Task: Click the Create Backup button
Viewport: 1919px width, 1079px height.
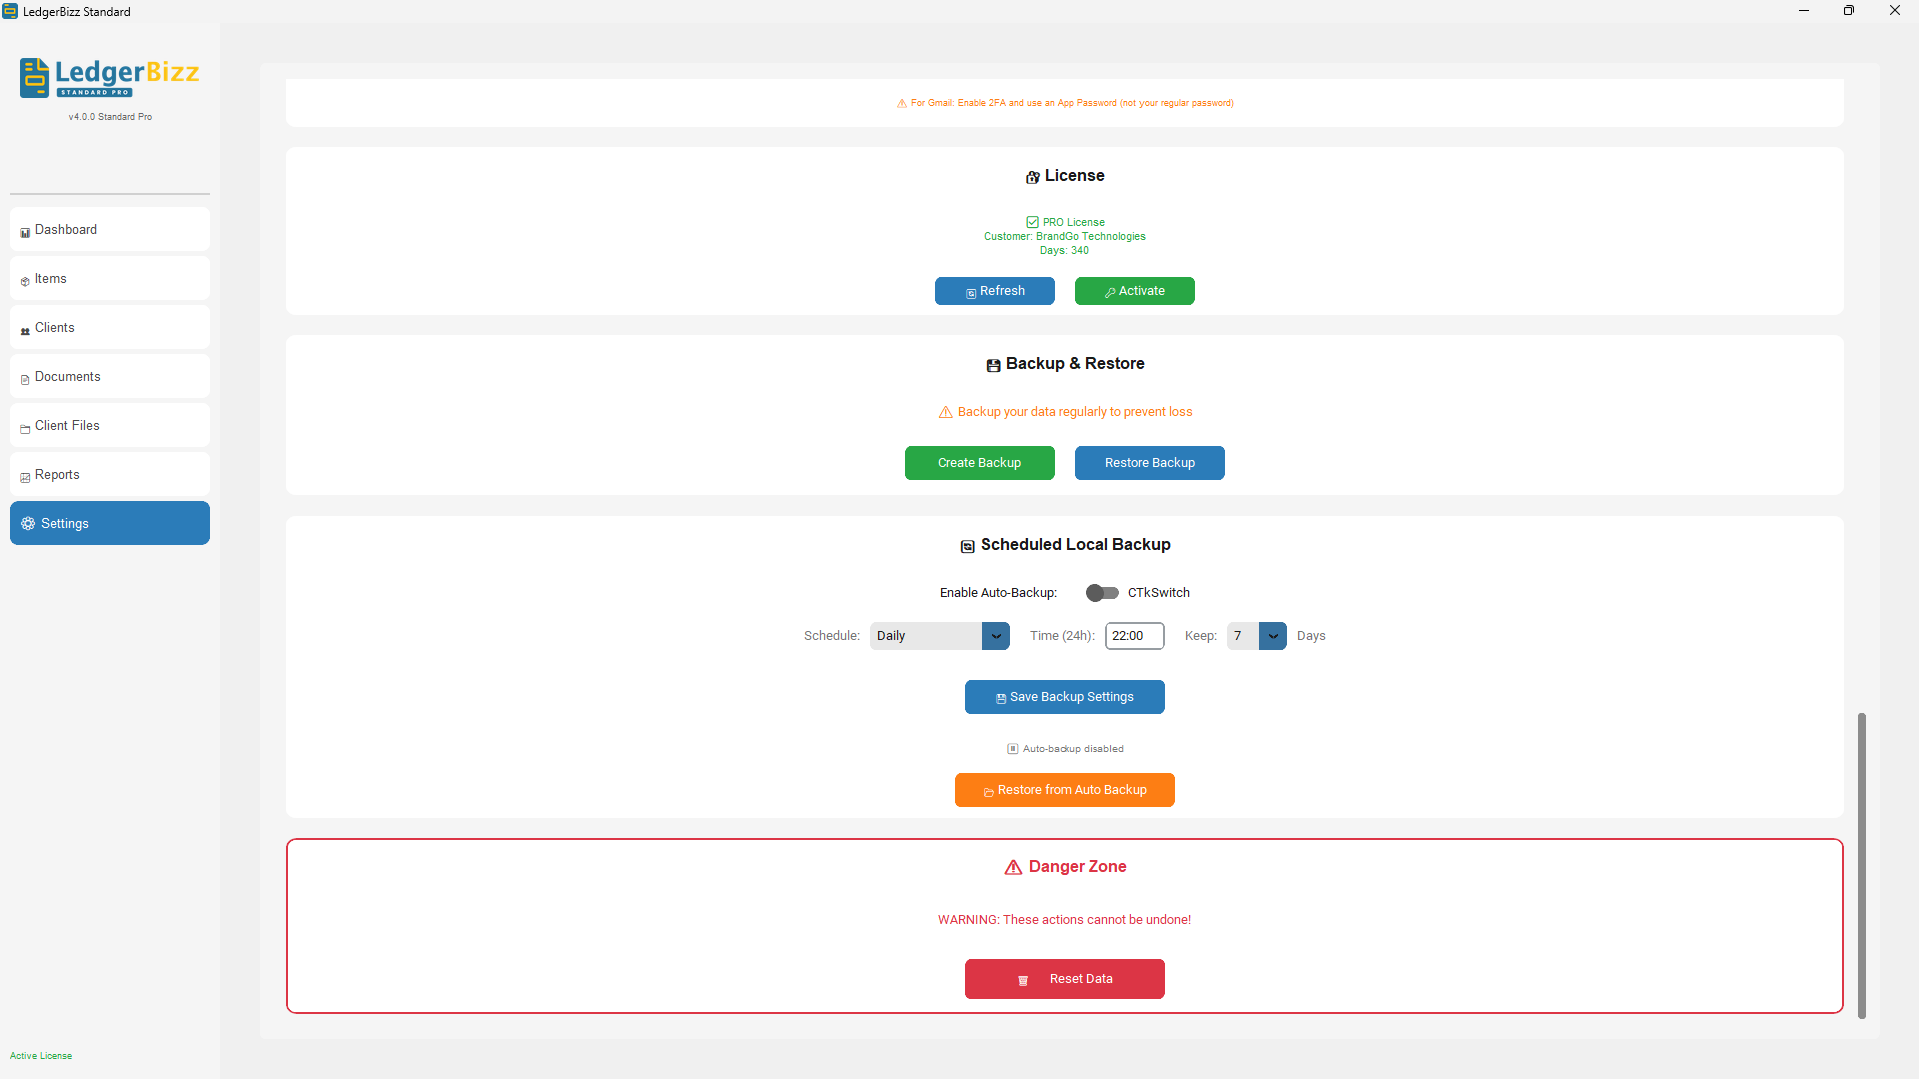Action: point(979,463)
